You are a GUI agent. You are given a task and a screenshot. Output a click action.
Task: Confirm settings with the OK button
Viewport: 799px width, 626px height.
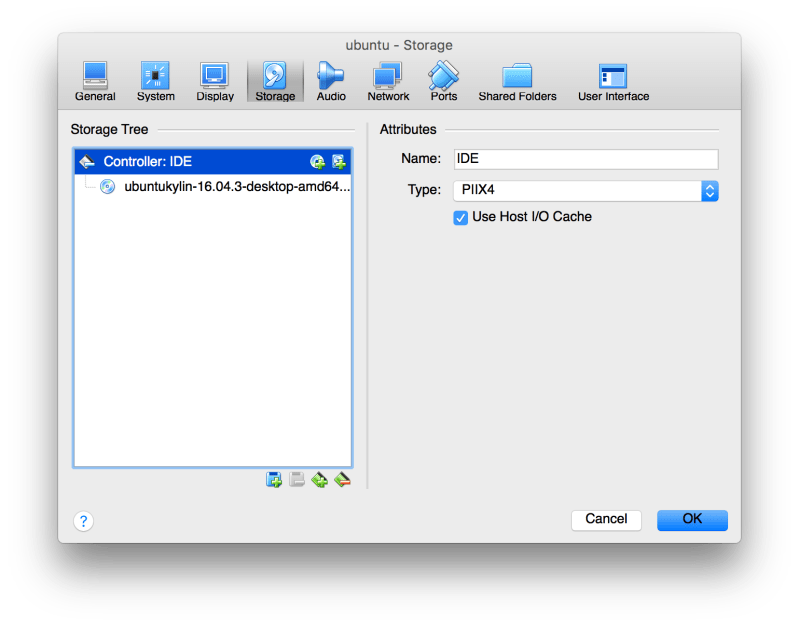point(692,519)
